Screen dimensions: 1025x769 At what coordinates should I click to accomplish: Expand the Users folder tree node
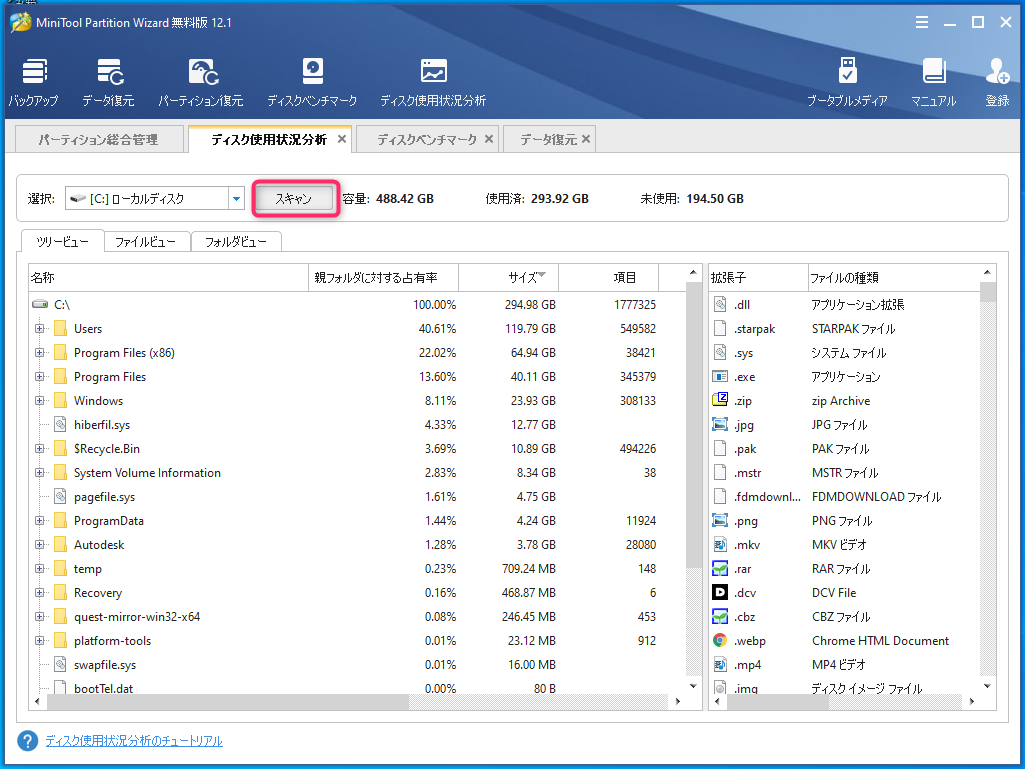pyautogui.click(x=40, y=329)
